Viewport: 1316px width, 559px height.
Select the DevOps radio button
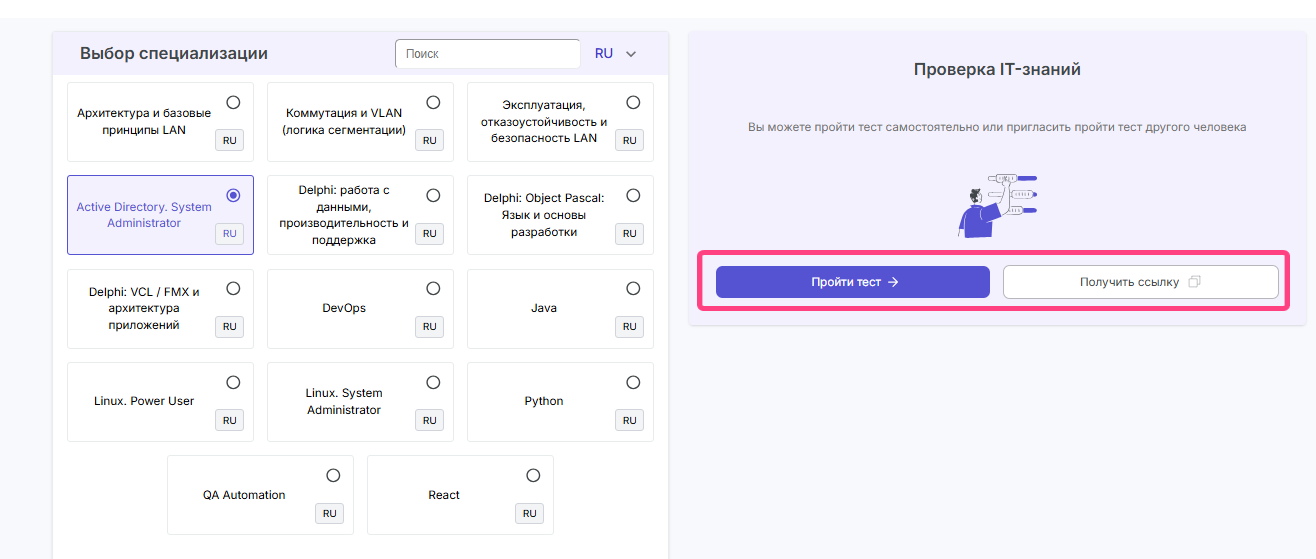pos(433,289)
